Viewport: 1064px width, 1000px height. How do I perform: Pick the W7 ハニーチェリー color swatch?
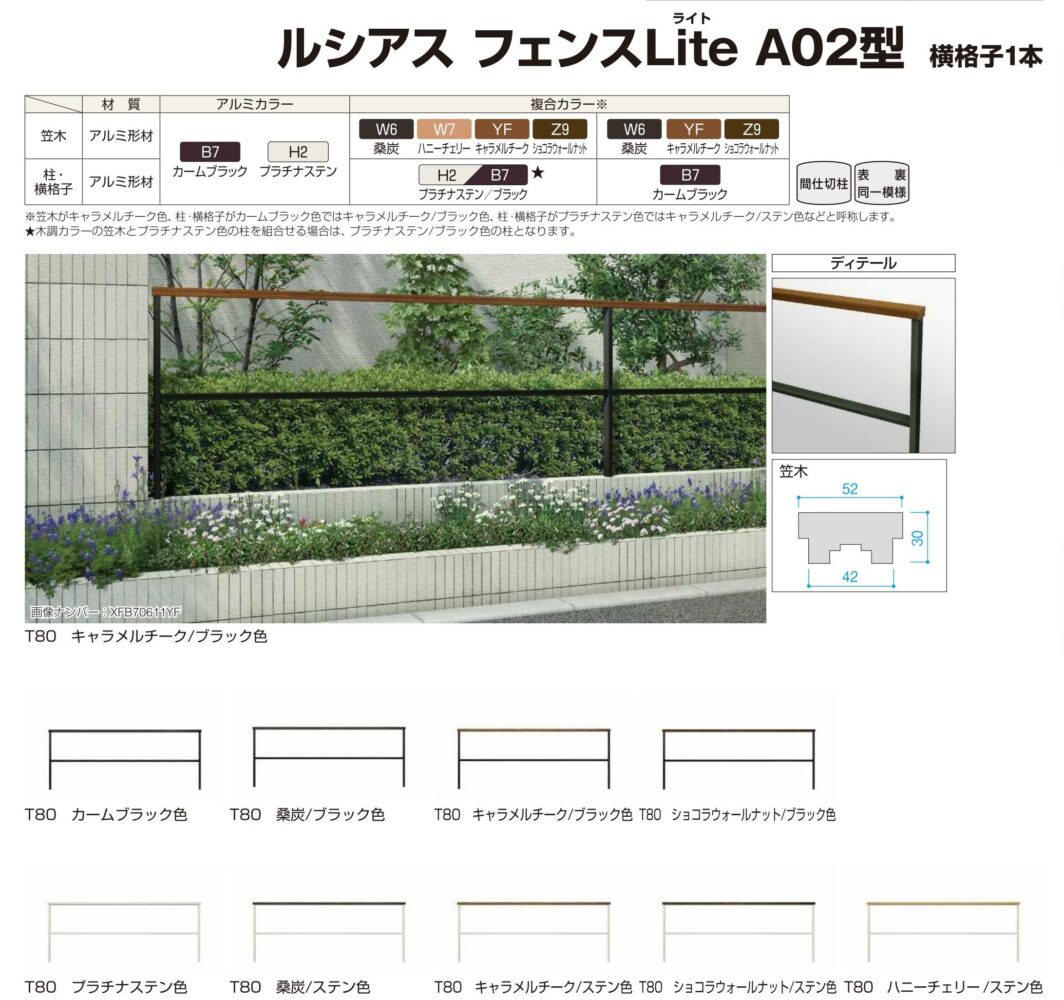tap(444, 129)
